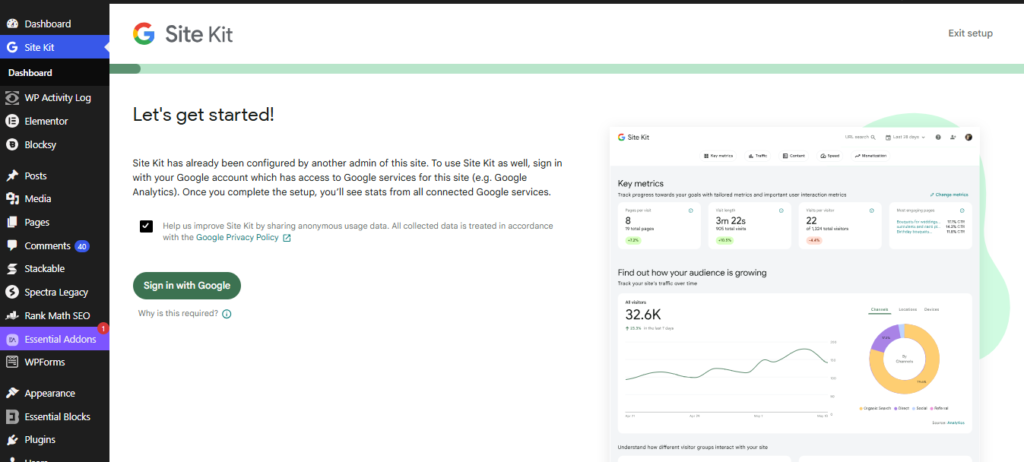
Task: Click the Site Kit title text in header
Action: [199, 34]
